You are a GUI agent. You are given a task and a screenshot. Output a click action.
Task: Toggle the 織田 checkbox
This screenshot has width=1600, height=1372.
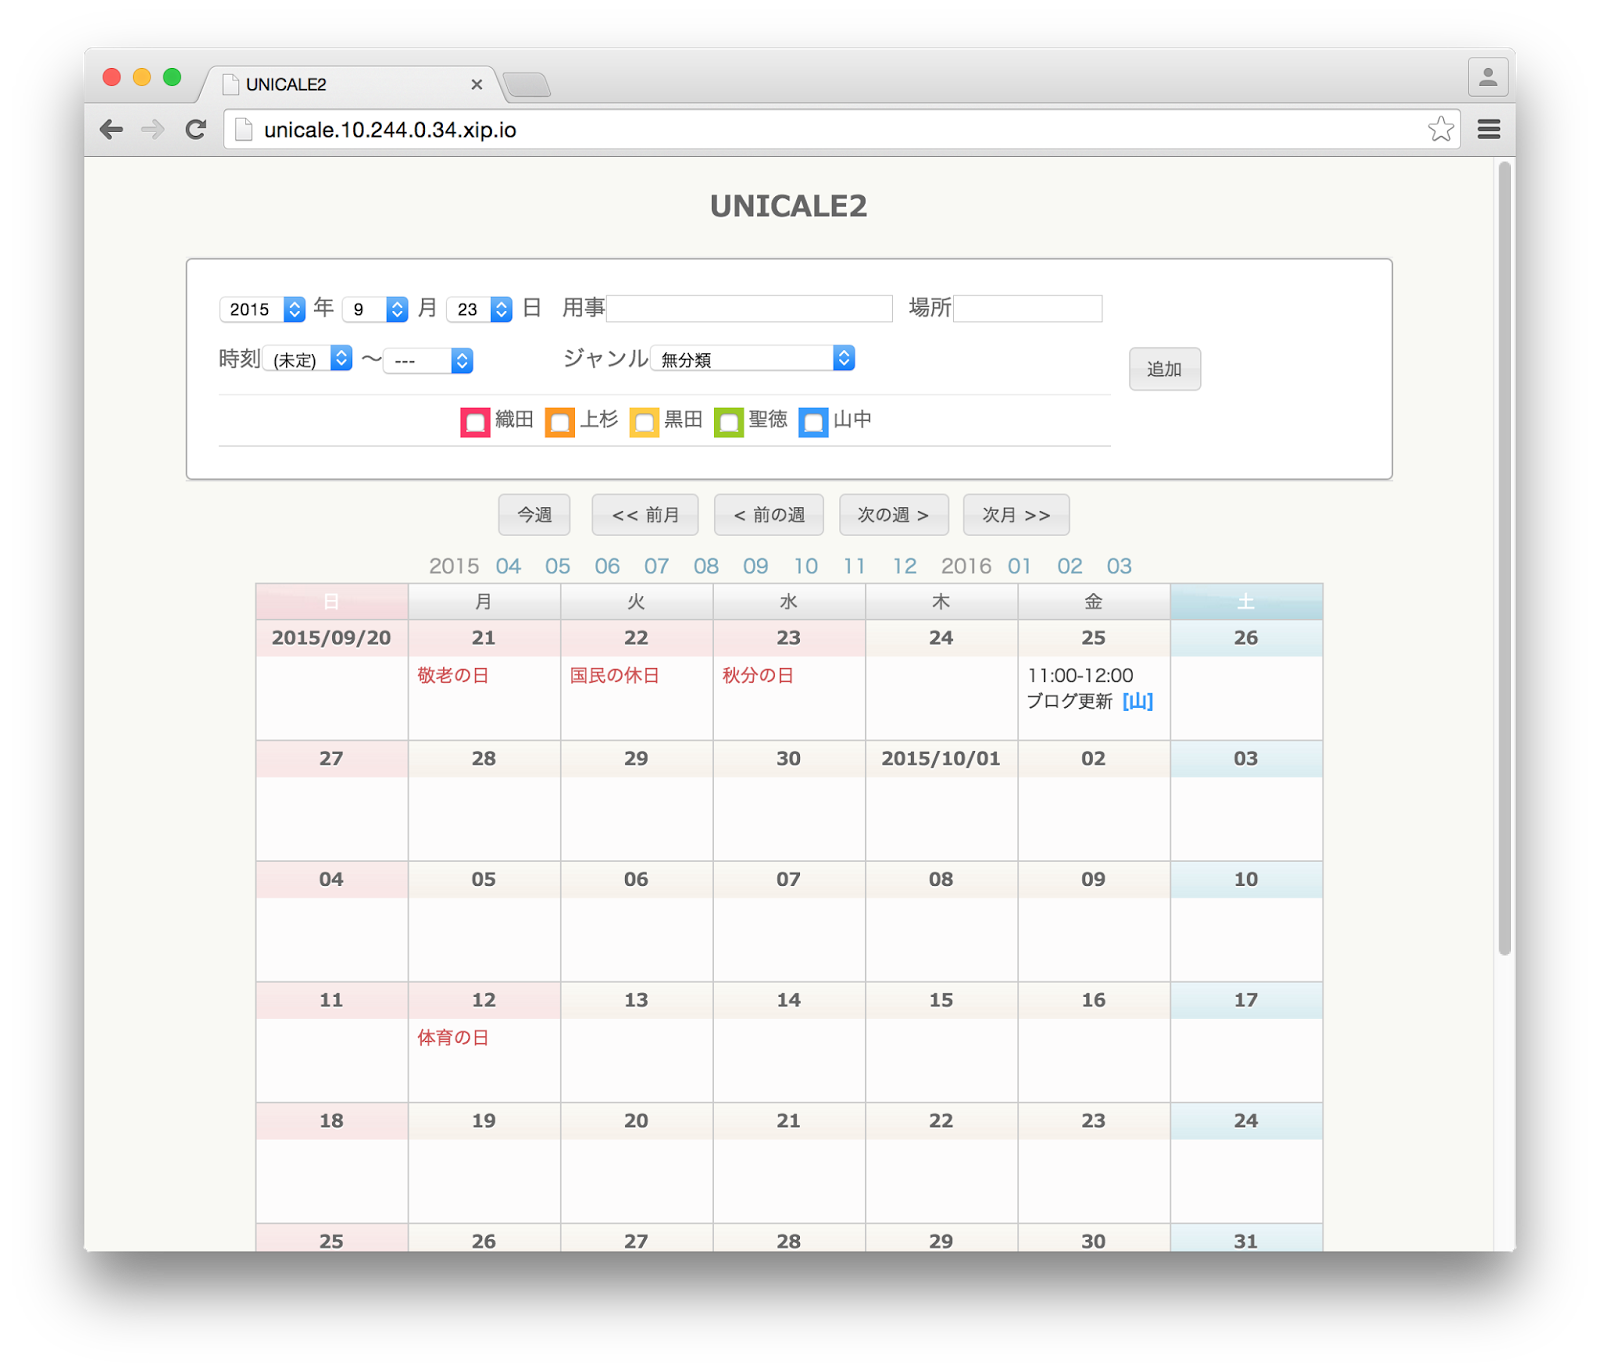[x=475, y=422]
